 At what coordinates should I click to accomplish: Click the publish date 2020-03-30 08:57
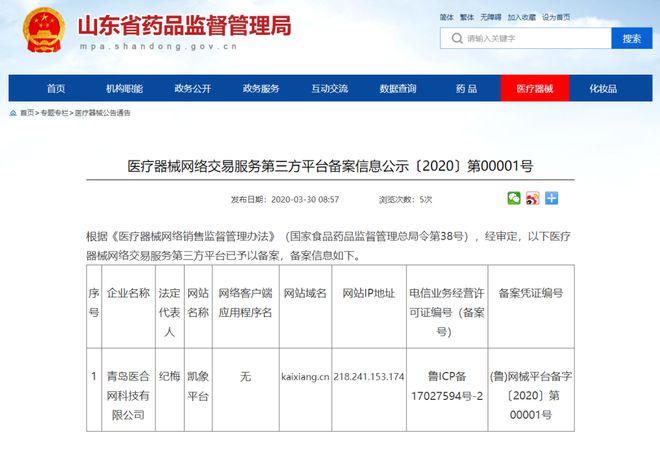click(305, 200)
